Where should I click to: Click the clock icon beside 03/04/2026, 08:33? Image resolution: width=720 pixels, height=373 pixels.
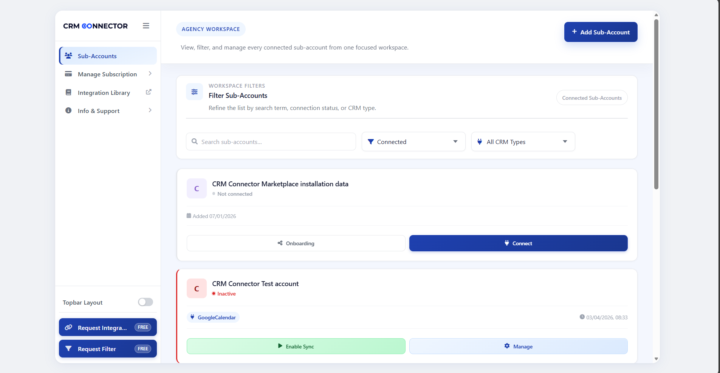point(582,317)
